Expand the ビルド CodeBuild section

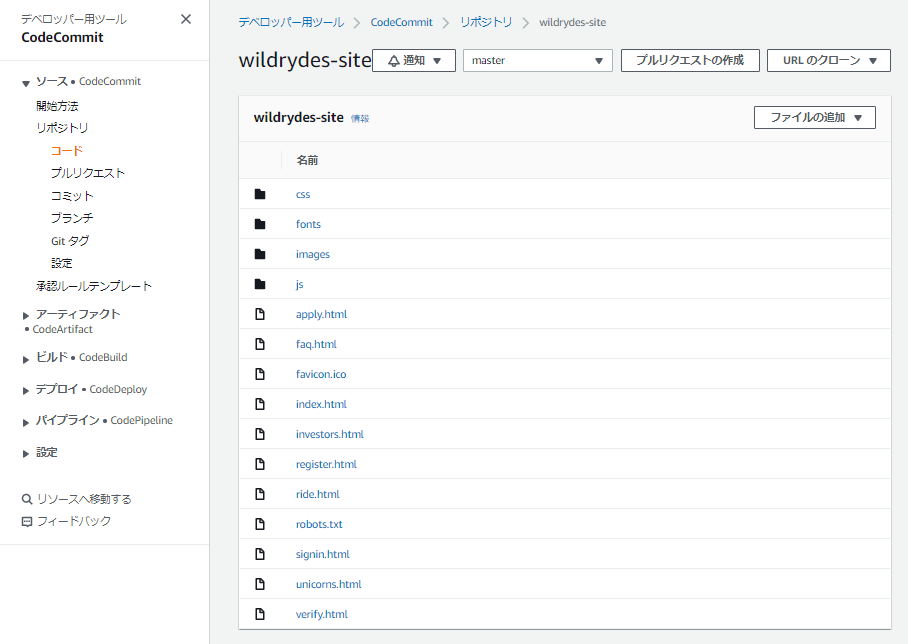tap(25, 357)
